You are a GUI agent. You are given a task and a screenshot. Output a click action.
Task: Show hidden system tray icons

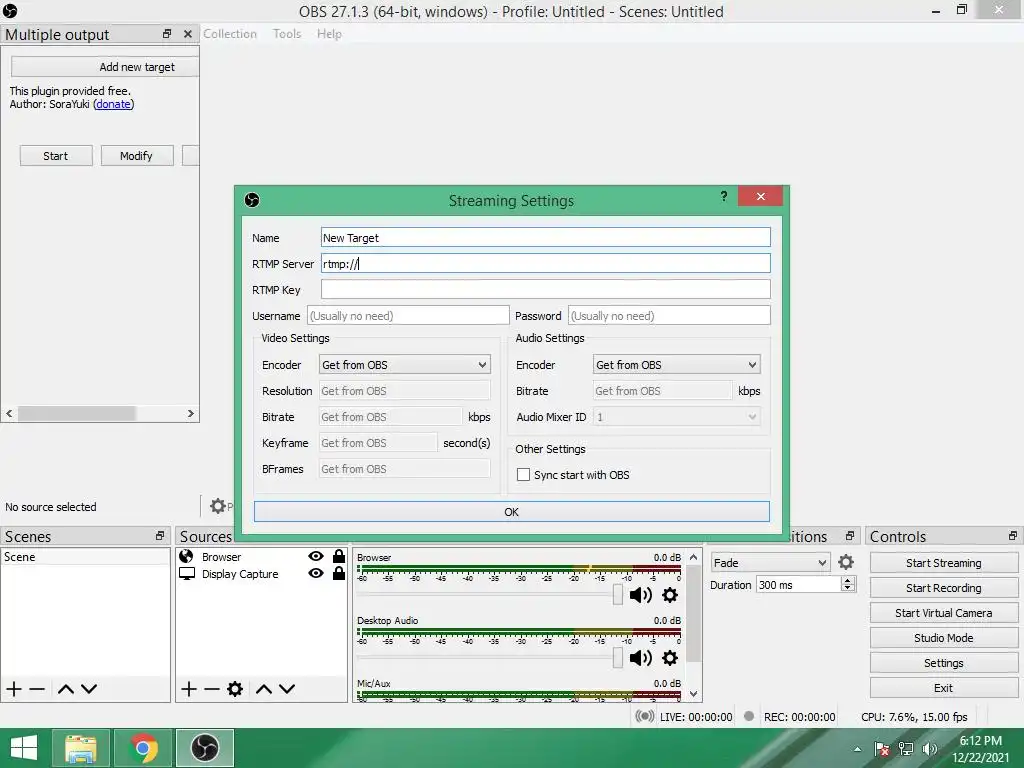[x=857, y=749]
